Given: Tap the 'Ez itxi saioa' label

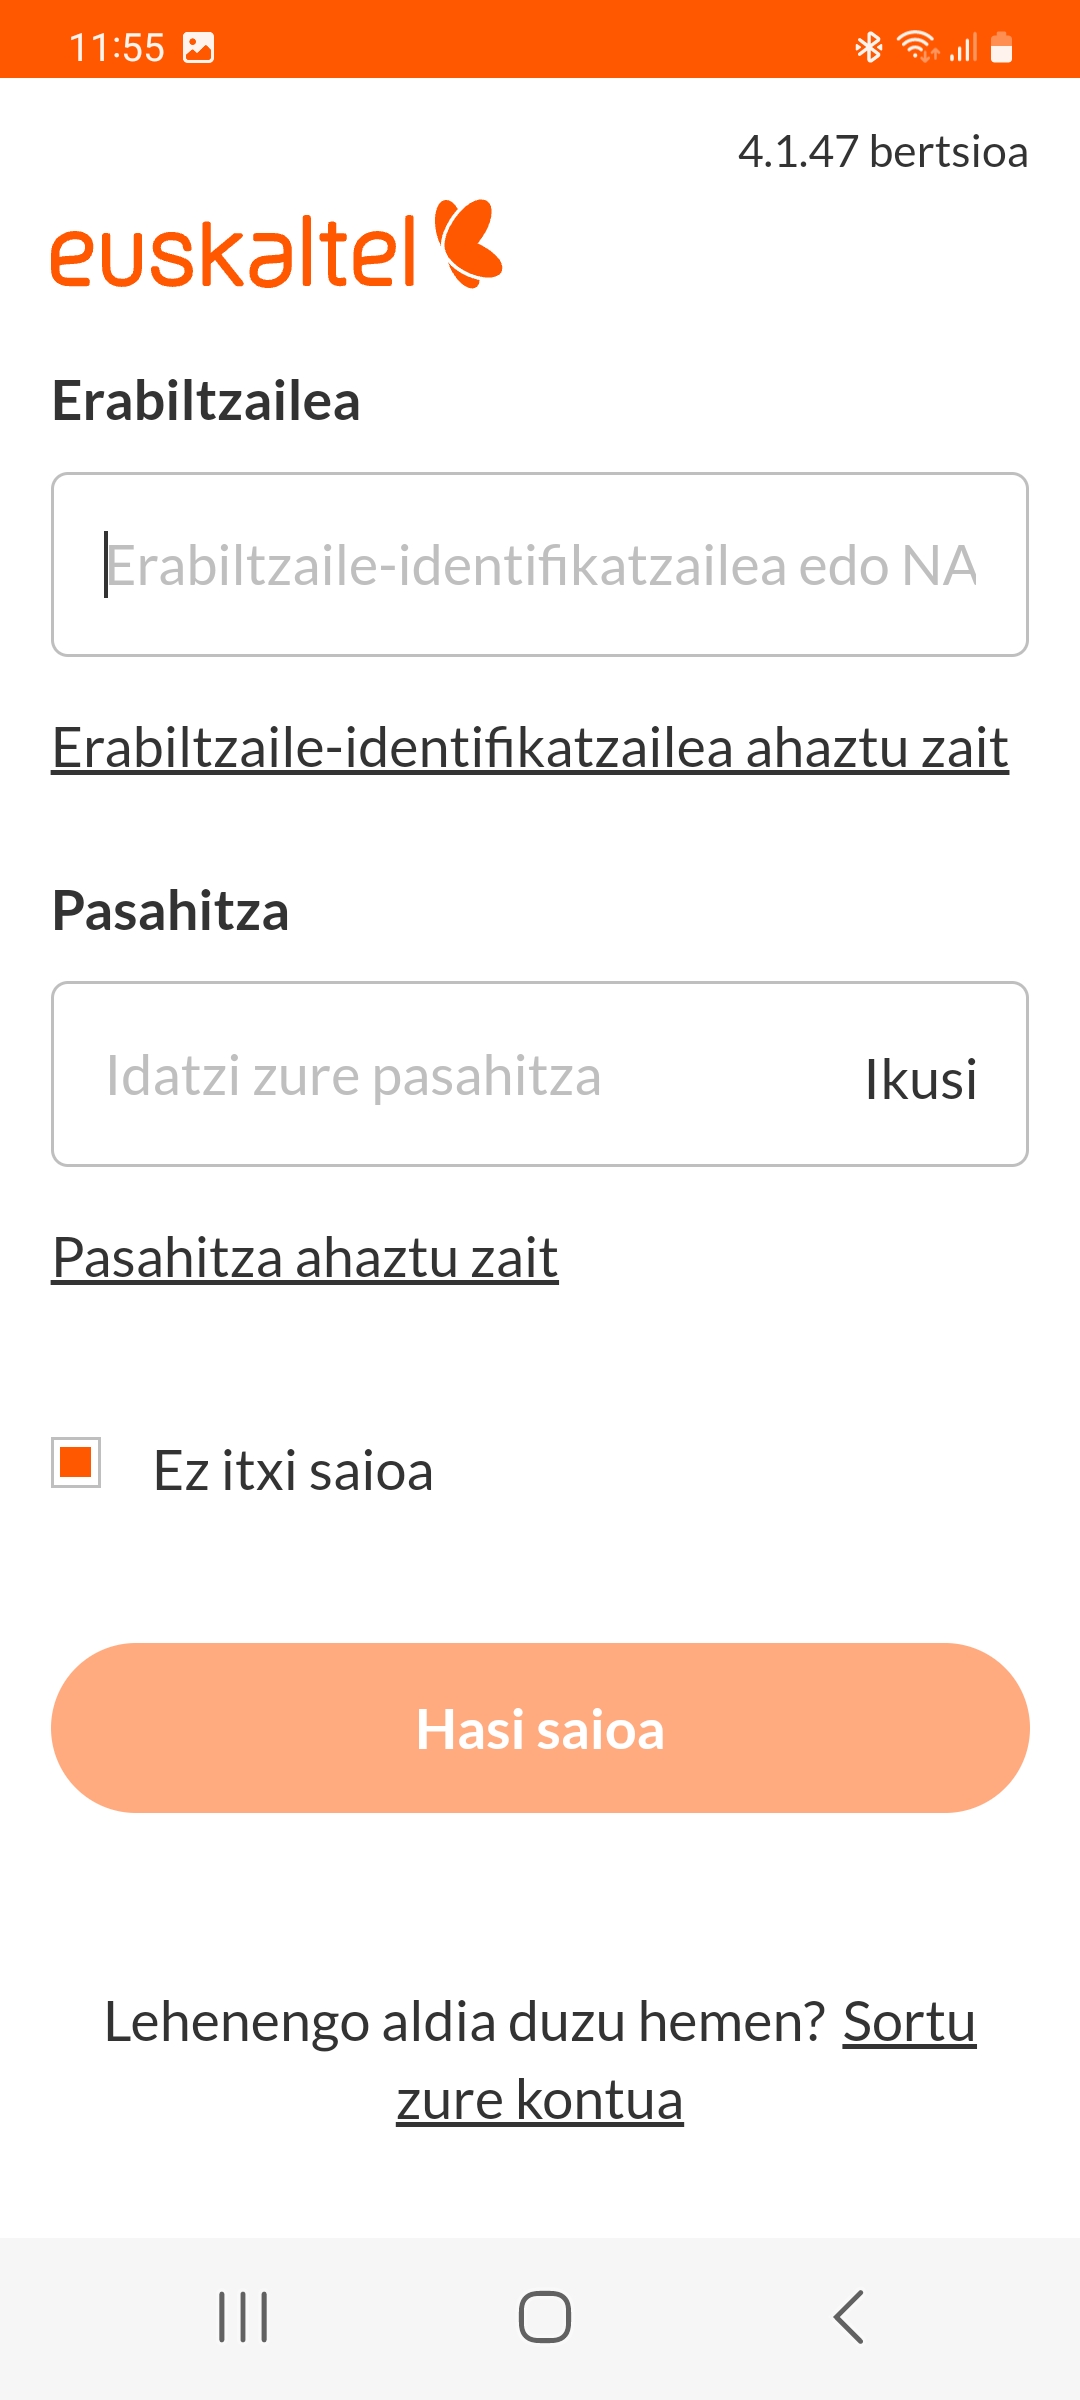Looking at the screenshot, I should tap(293, 1470).
